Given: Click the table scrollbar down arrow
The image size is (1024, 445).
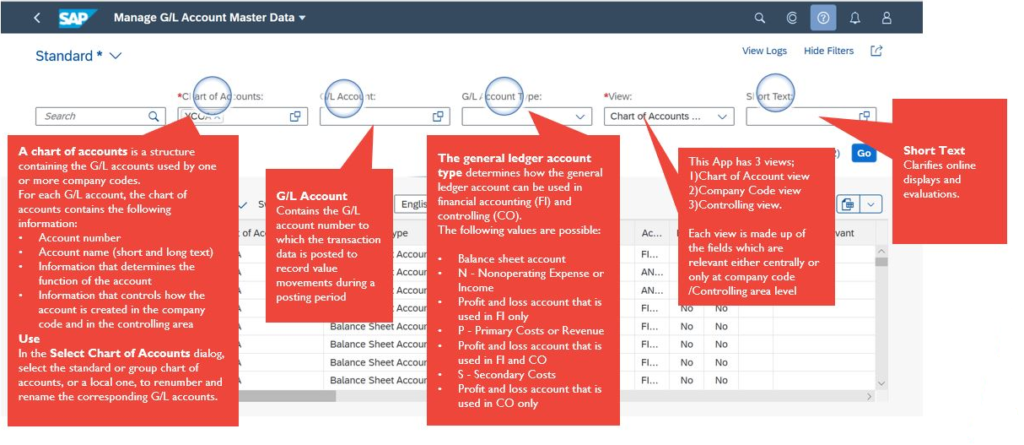Looking at the screenshot, I should click(882, 384).
